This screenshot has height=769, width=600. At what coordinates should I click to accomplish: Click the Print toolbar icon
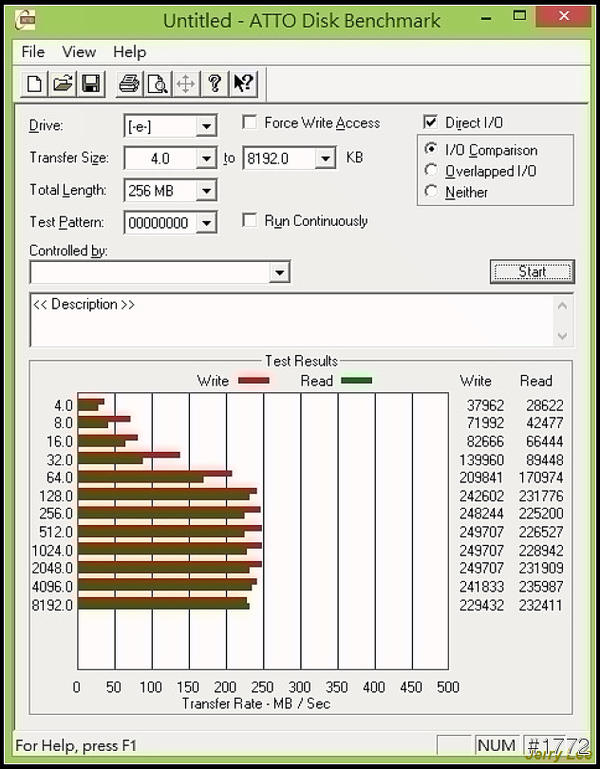(x=128, y=84)
